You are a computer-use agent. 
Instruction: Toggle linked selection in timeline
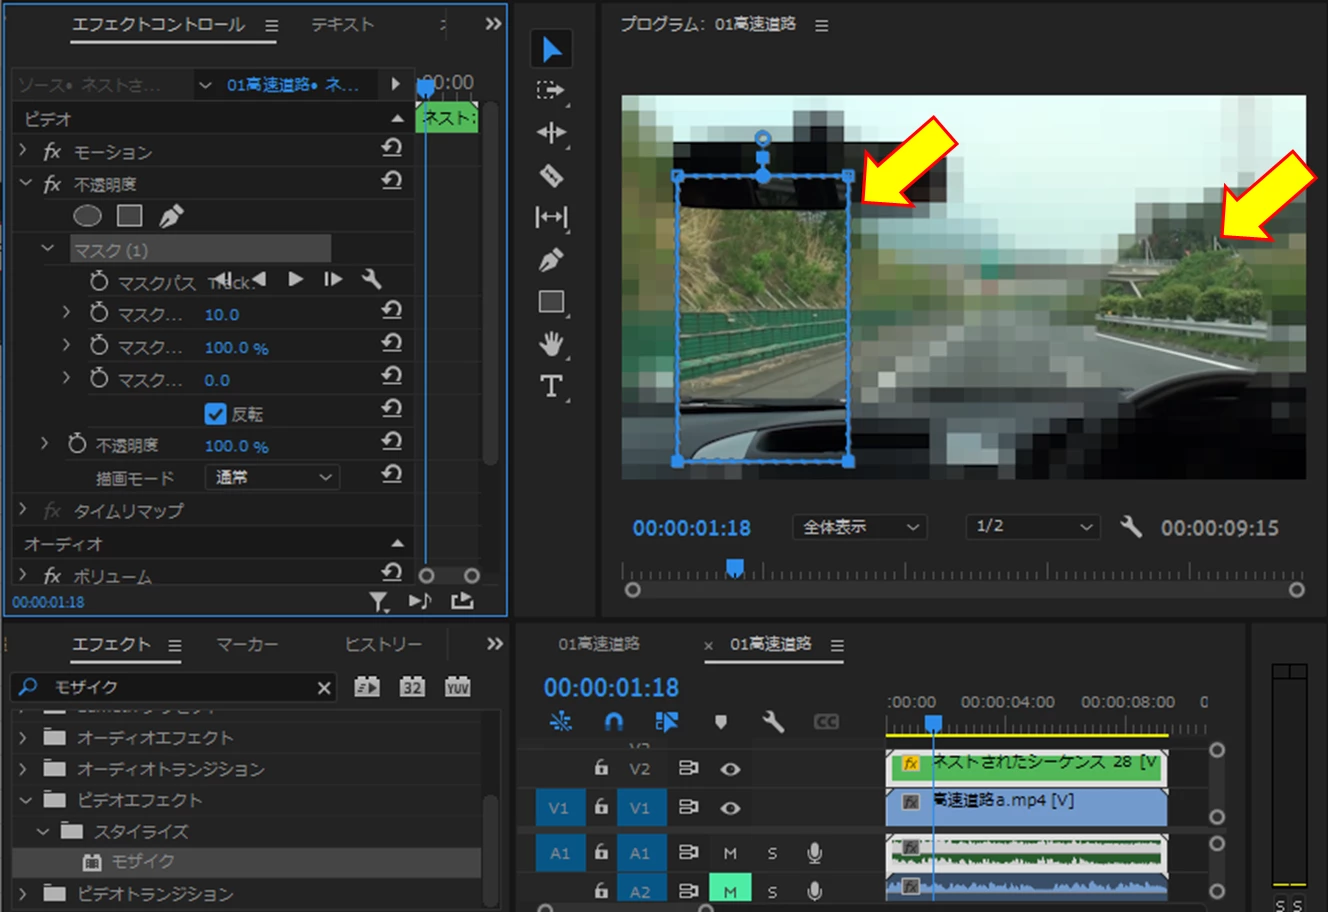click(x=666, y=722)
